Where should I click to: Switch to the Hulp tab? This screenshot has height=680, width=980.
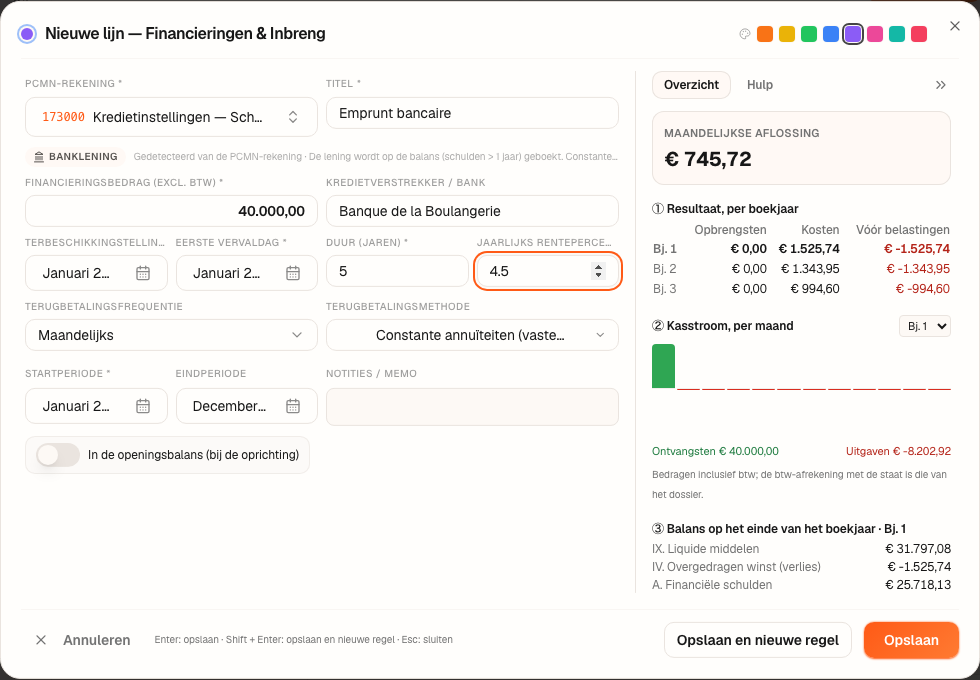(x=760, y=85)
